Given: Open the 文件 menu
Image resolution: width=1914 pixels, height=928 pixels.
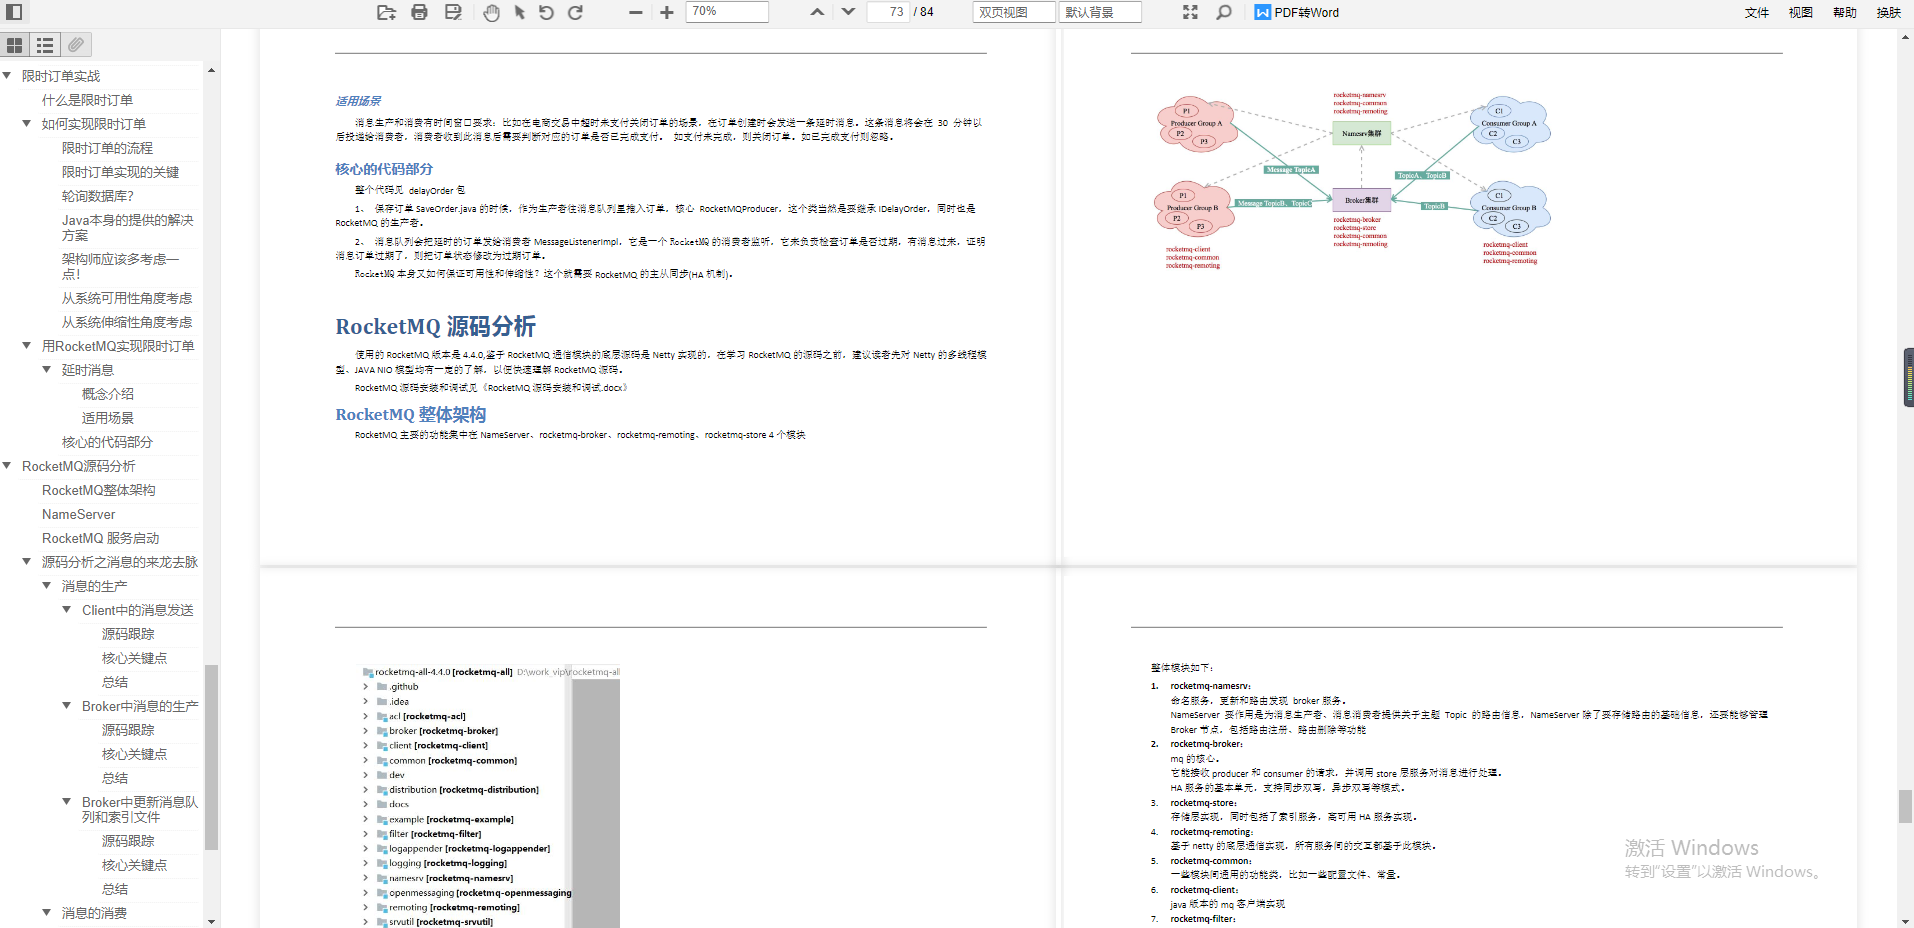Looking at the screenshot, I should [x=1757, y=12].
